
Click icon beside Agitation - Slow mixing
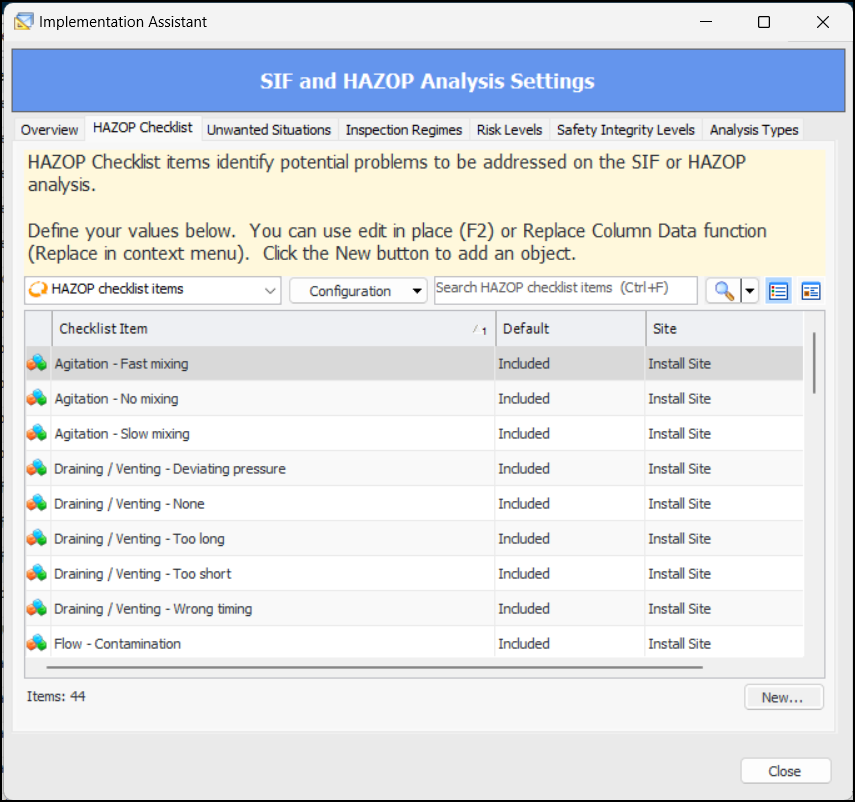click(37, 434)
